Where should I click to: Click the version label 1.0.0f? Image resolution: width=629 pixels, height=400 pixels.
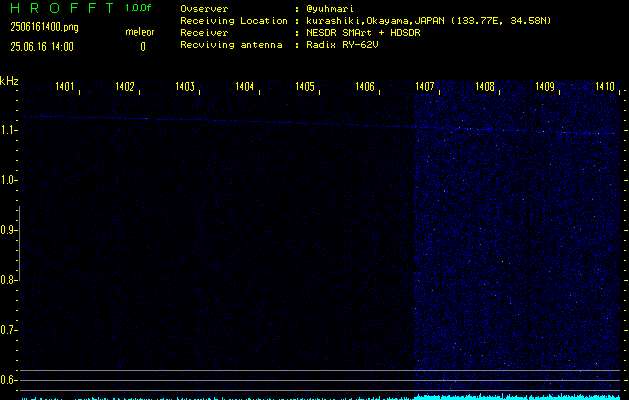(138, 8)
